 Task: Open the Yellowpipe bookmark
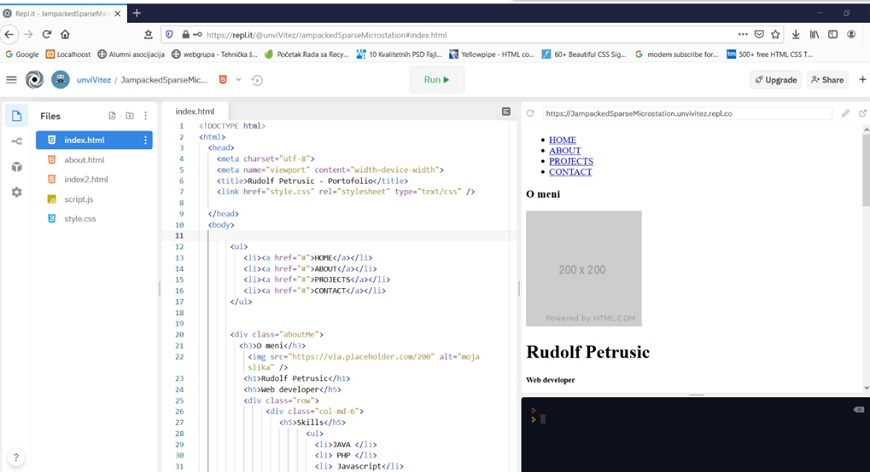point(492,54)
